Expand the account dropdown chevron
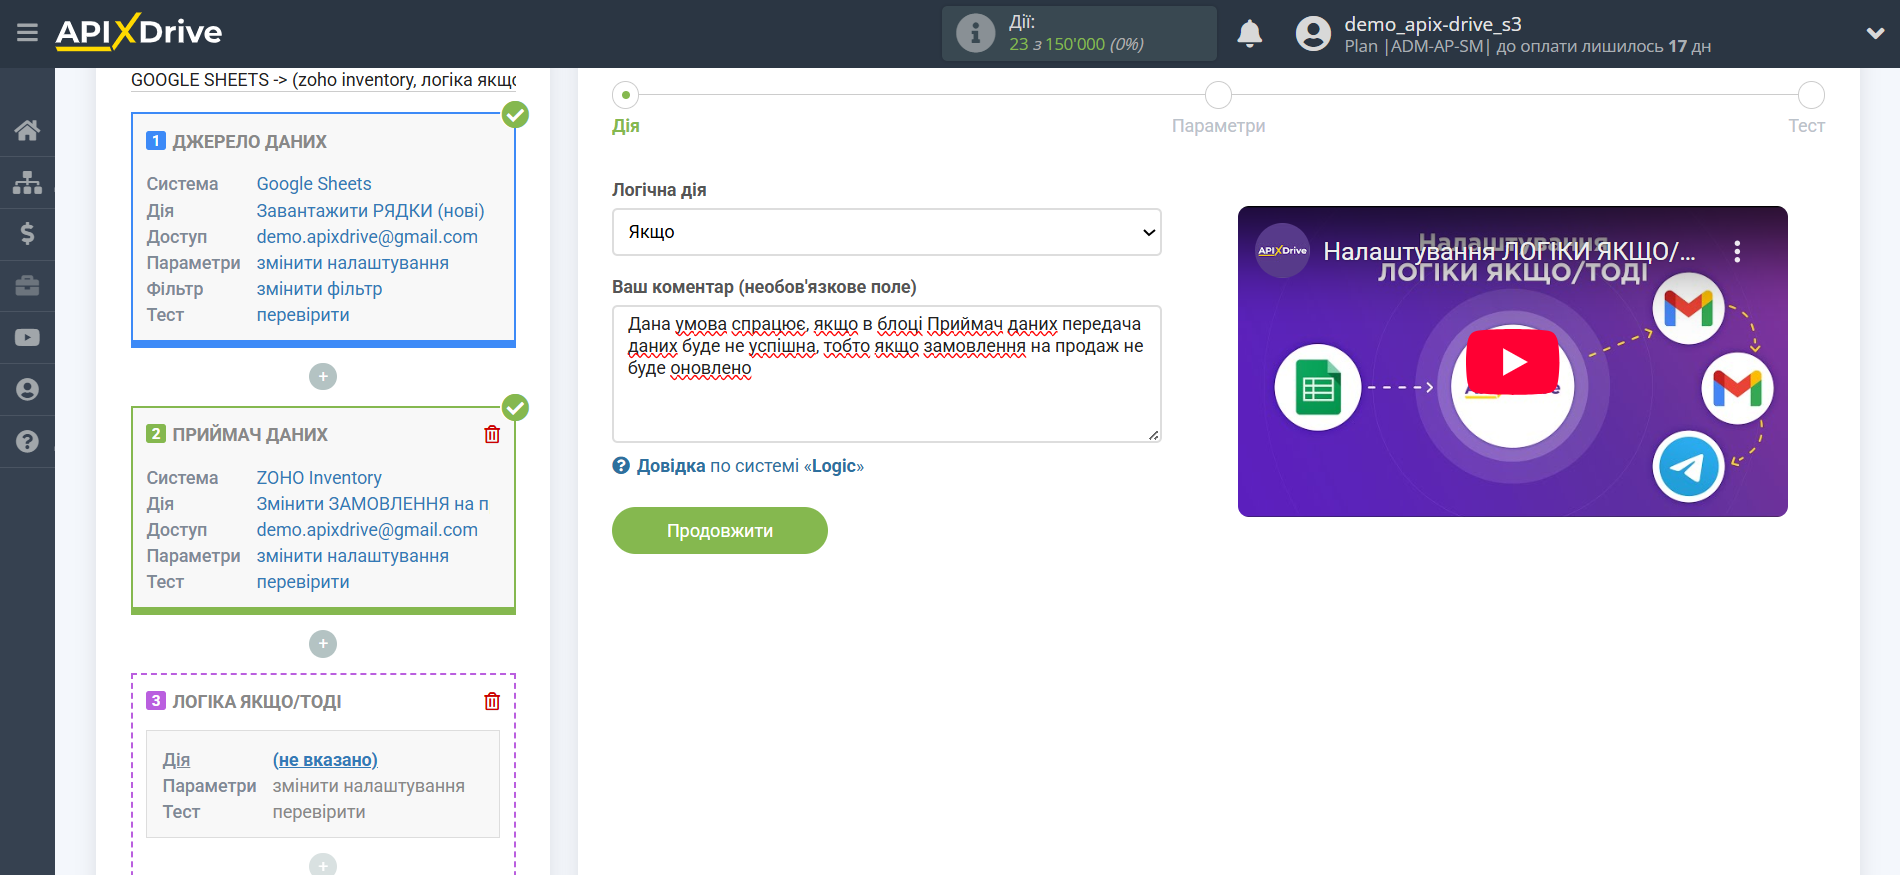The height and width of the screenshot is (875, 1900). pyautogui.click(x=1875, y=33)
